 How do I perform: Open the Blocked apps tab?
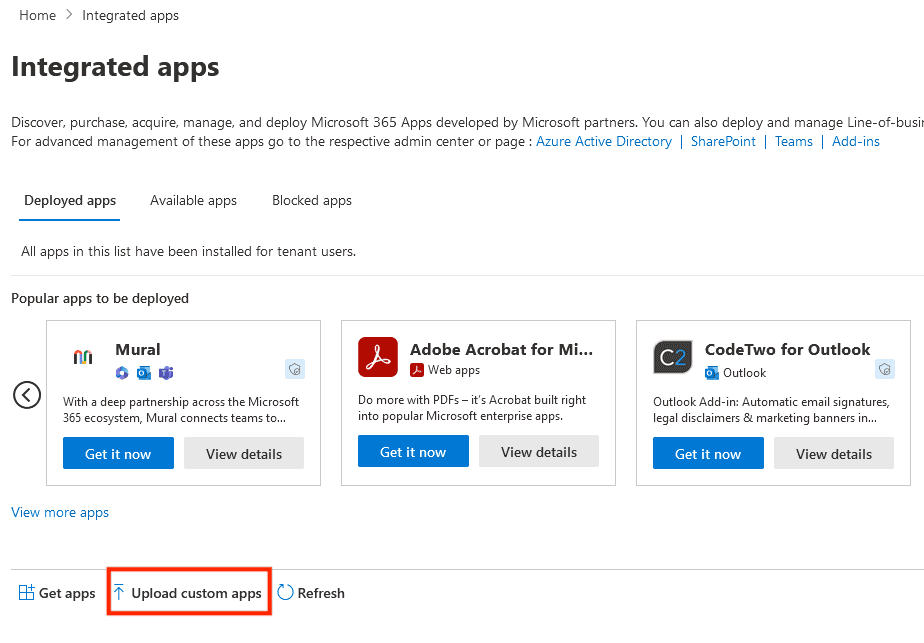pos(312,200)
